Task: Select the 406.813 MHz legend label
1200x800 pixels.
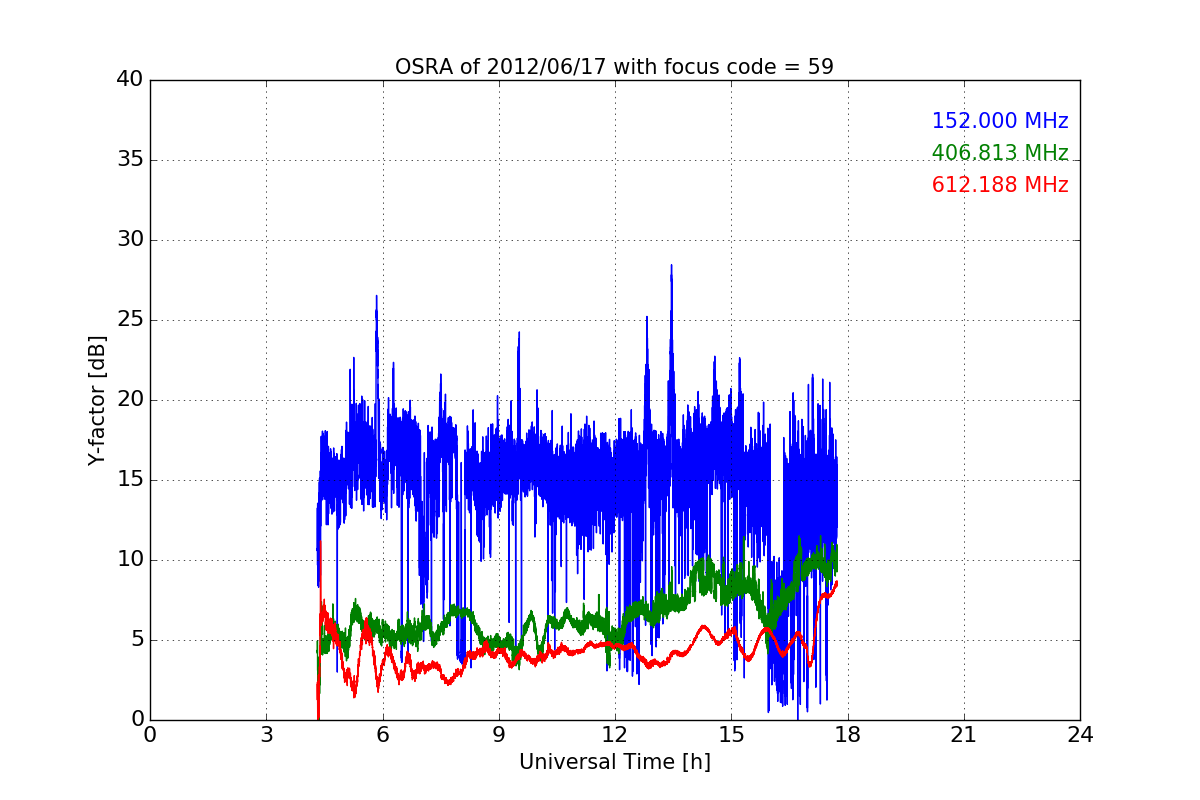Action: [x=1000, y=153]
